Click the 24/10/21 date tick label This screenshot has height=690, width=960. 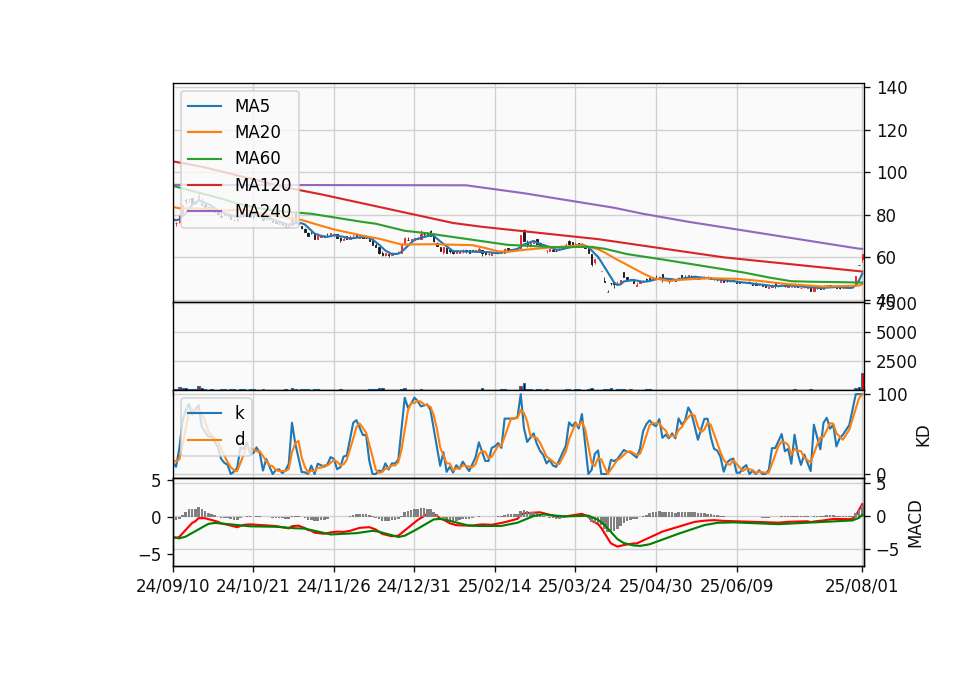point(253,587)
